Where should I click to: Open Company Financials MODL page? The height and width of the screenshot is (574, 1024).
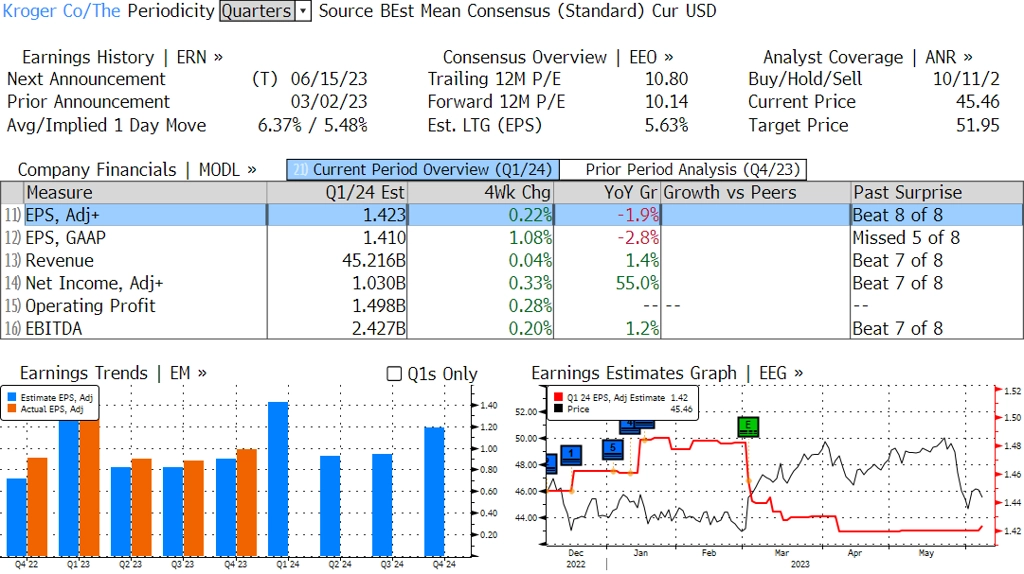tap(136, 170)
